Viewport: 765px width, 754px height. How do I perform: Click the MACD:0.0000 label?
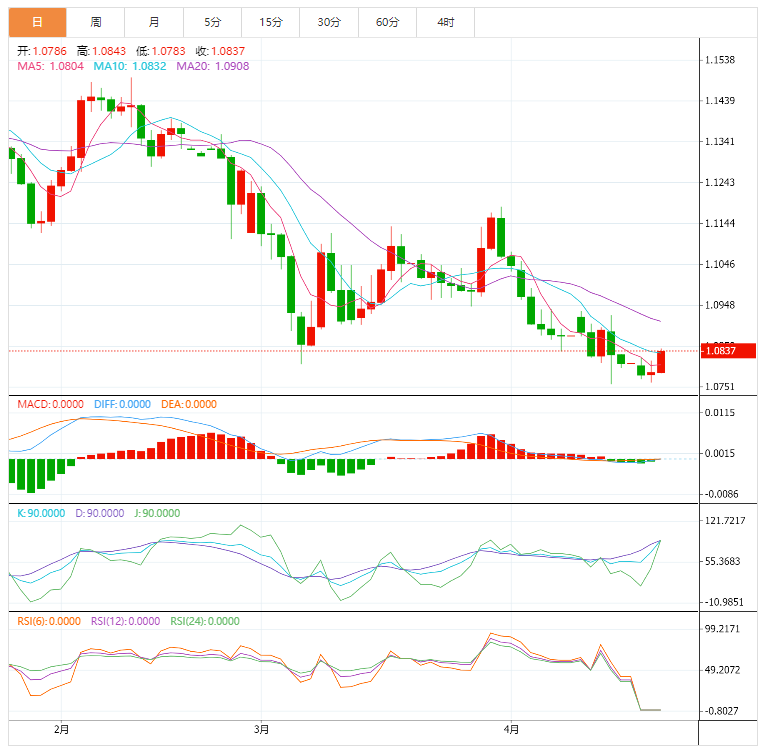50,404
